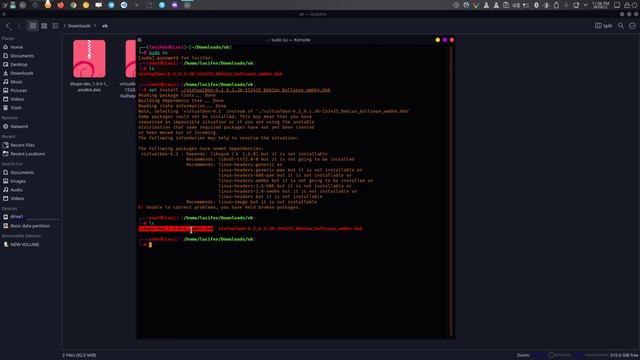Click red virtualbox deb filename in last ls output
This screenshot has width=640, height=360.
click(x=290, y=229)
